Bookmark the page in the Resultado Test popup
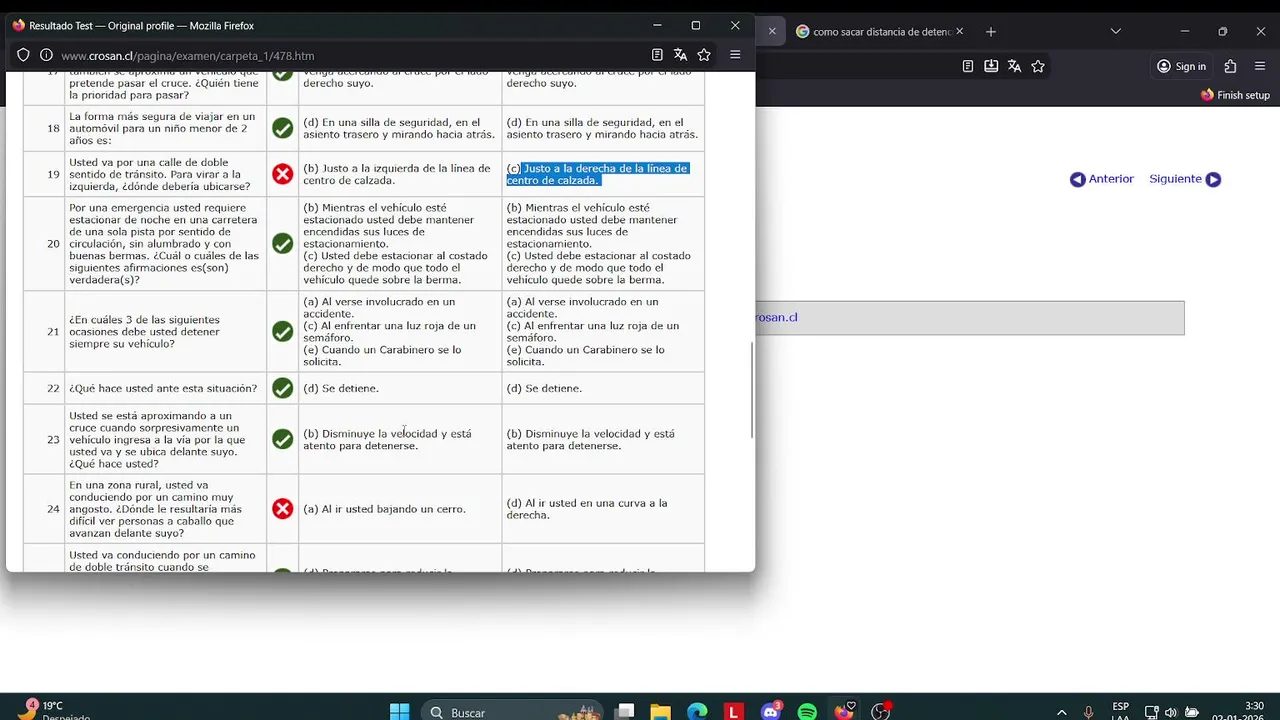1280x720 pixels. click(x=704, y=55)
